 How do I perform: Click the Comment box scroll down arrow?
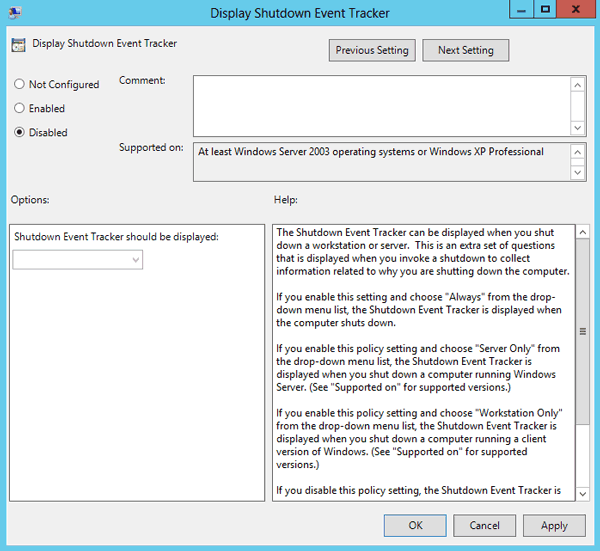coord(577,127)
